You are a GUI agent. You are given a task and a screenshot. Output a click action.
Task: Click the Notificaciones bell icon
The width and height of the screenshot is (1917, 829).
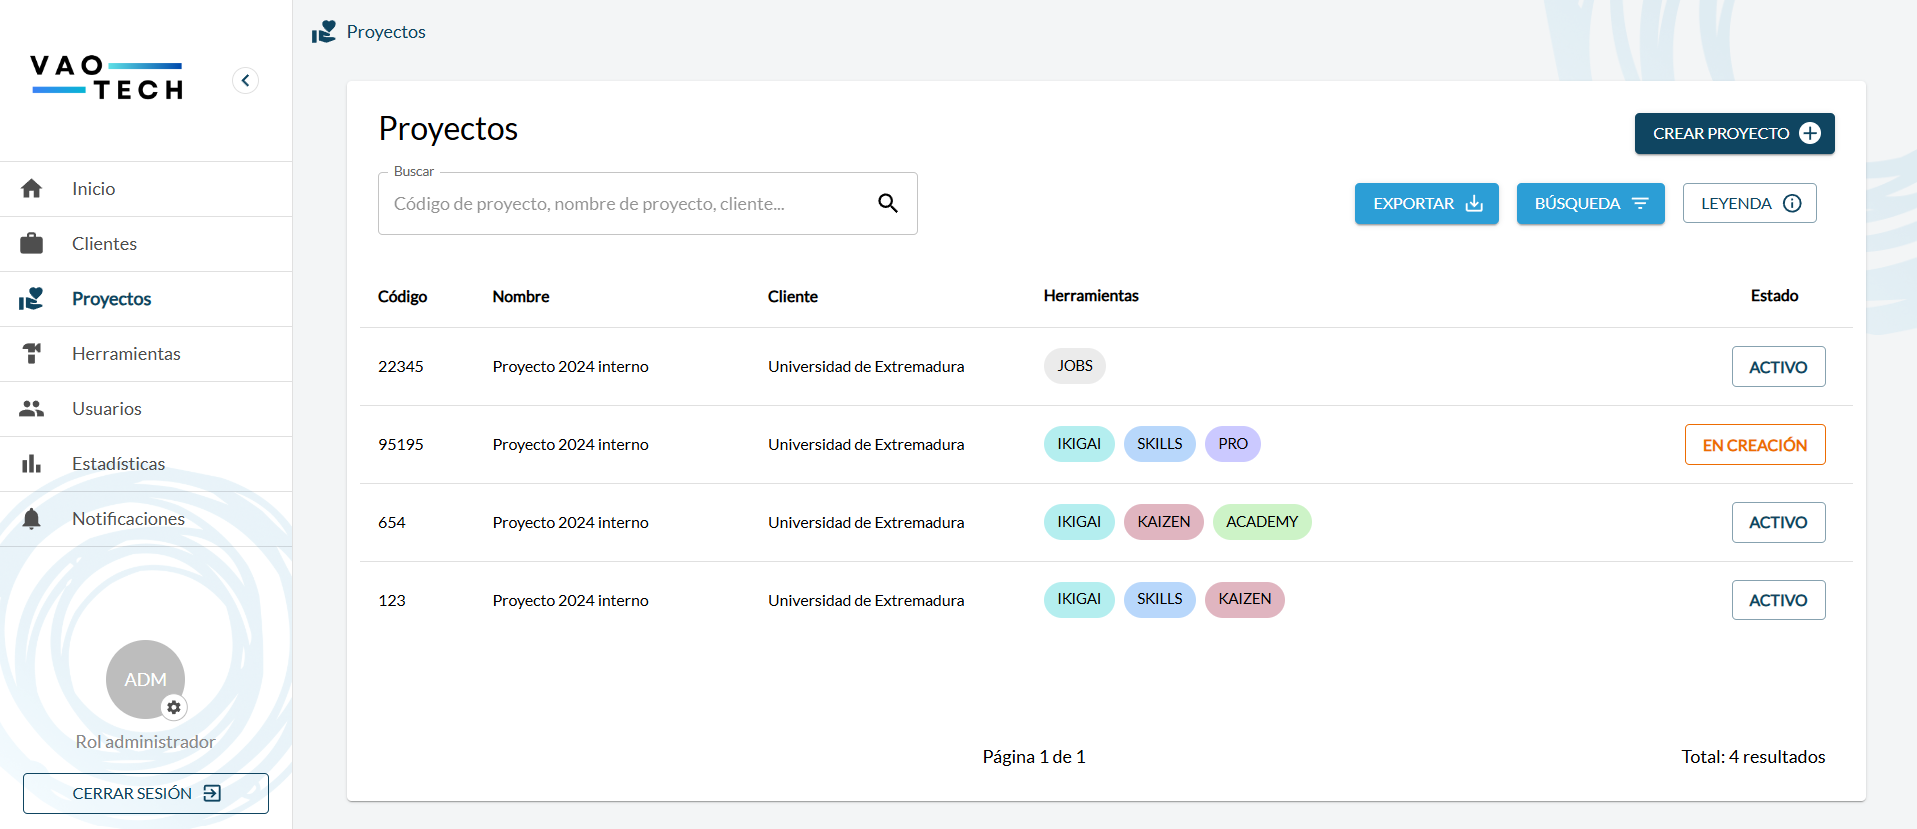coord(32,519)
